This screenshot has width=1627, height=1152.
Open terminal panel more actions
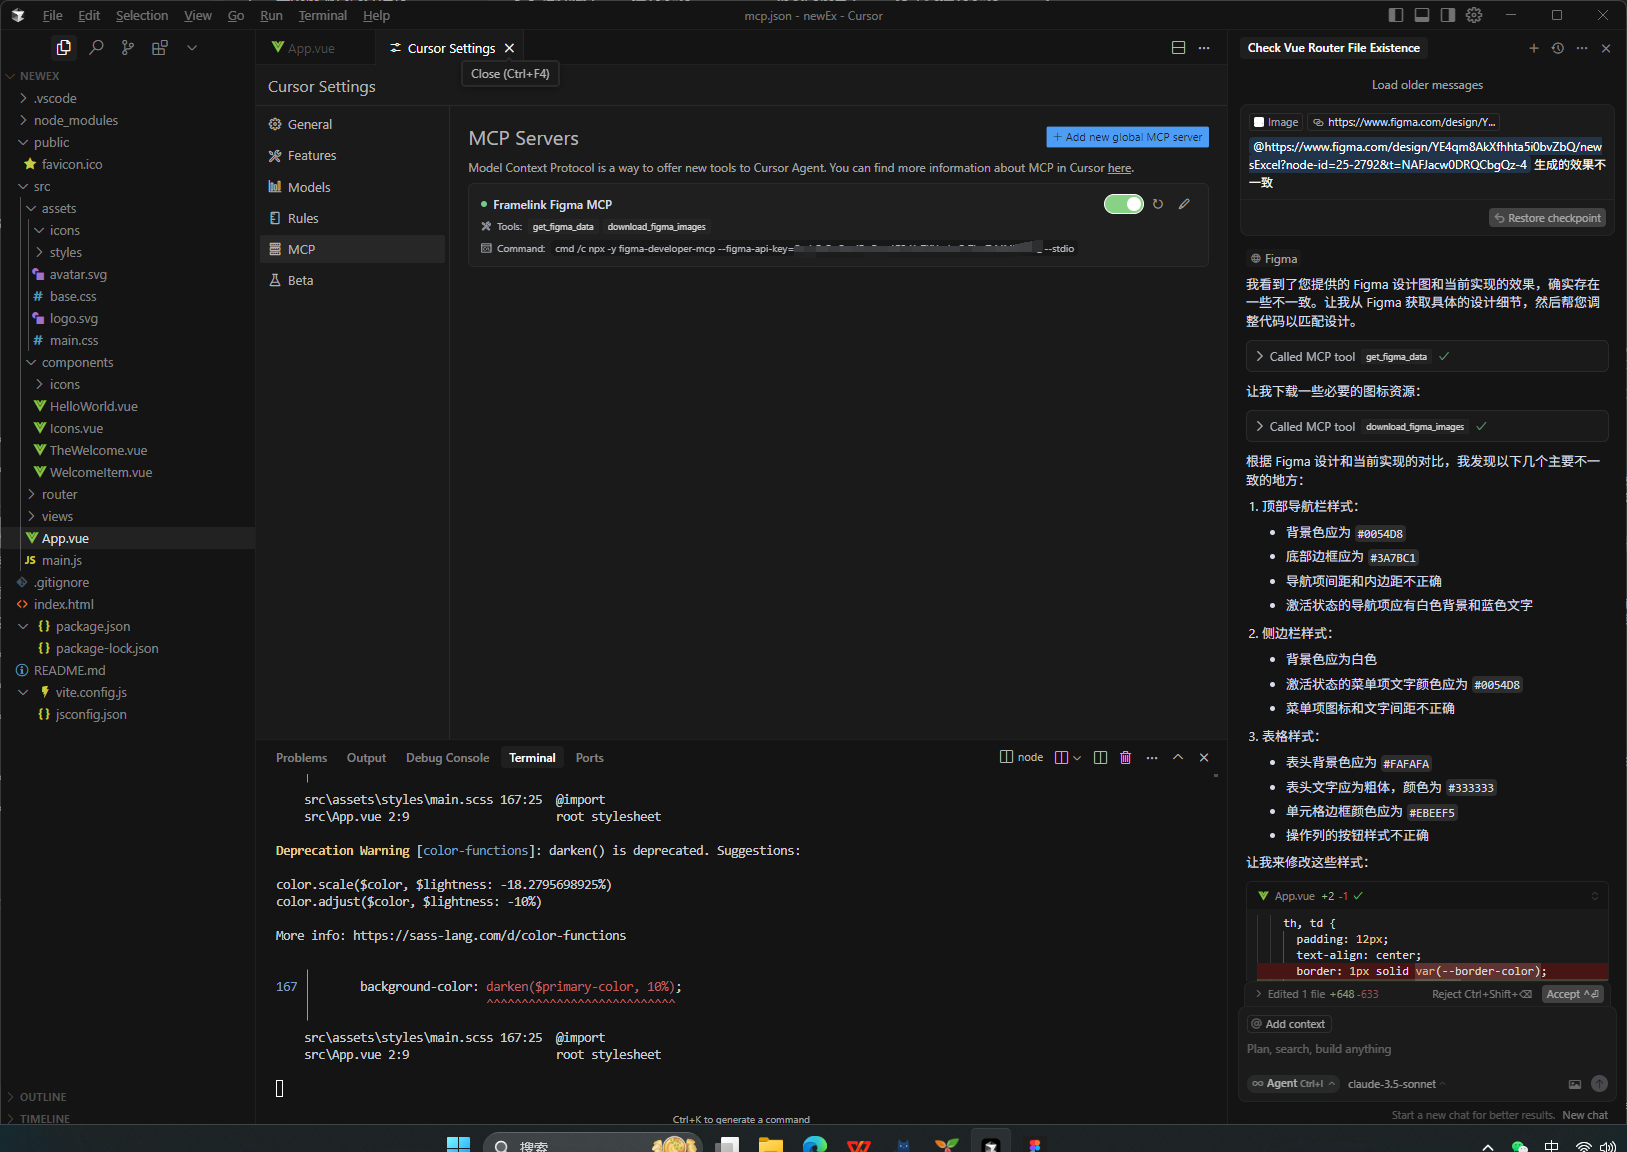[x=1152, y=757]
